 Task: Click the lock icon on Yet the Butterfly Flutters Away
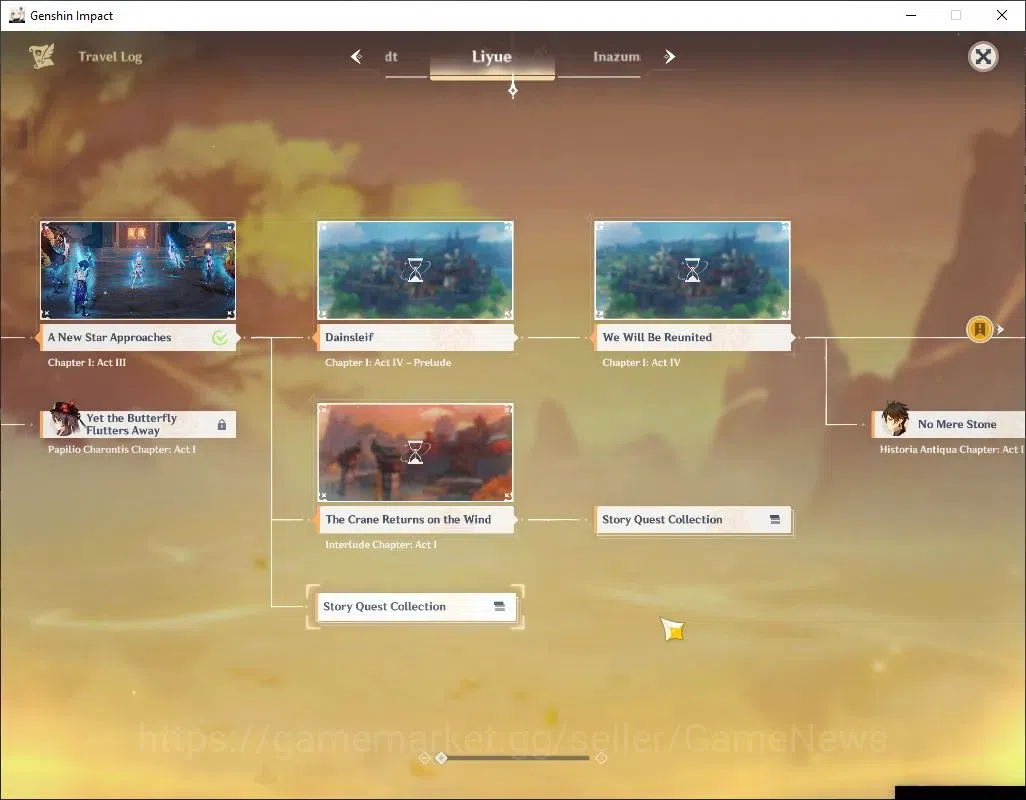point(222,425)
